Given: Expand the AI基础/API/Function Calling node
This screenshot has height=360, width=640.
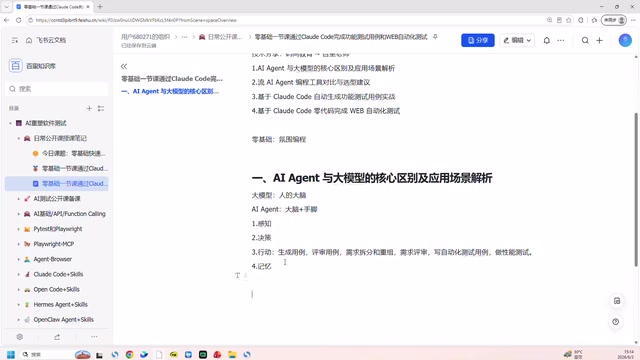Looking at the screenshot, I should click(18, 214).
